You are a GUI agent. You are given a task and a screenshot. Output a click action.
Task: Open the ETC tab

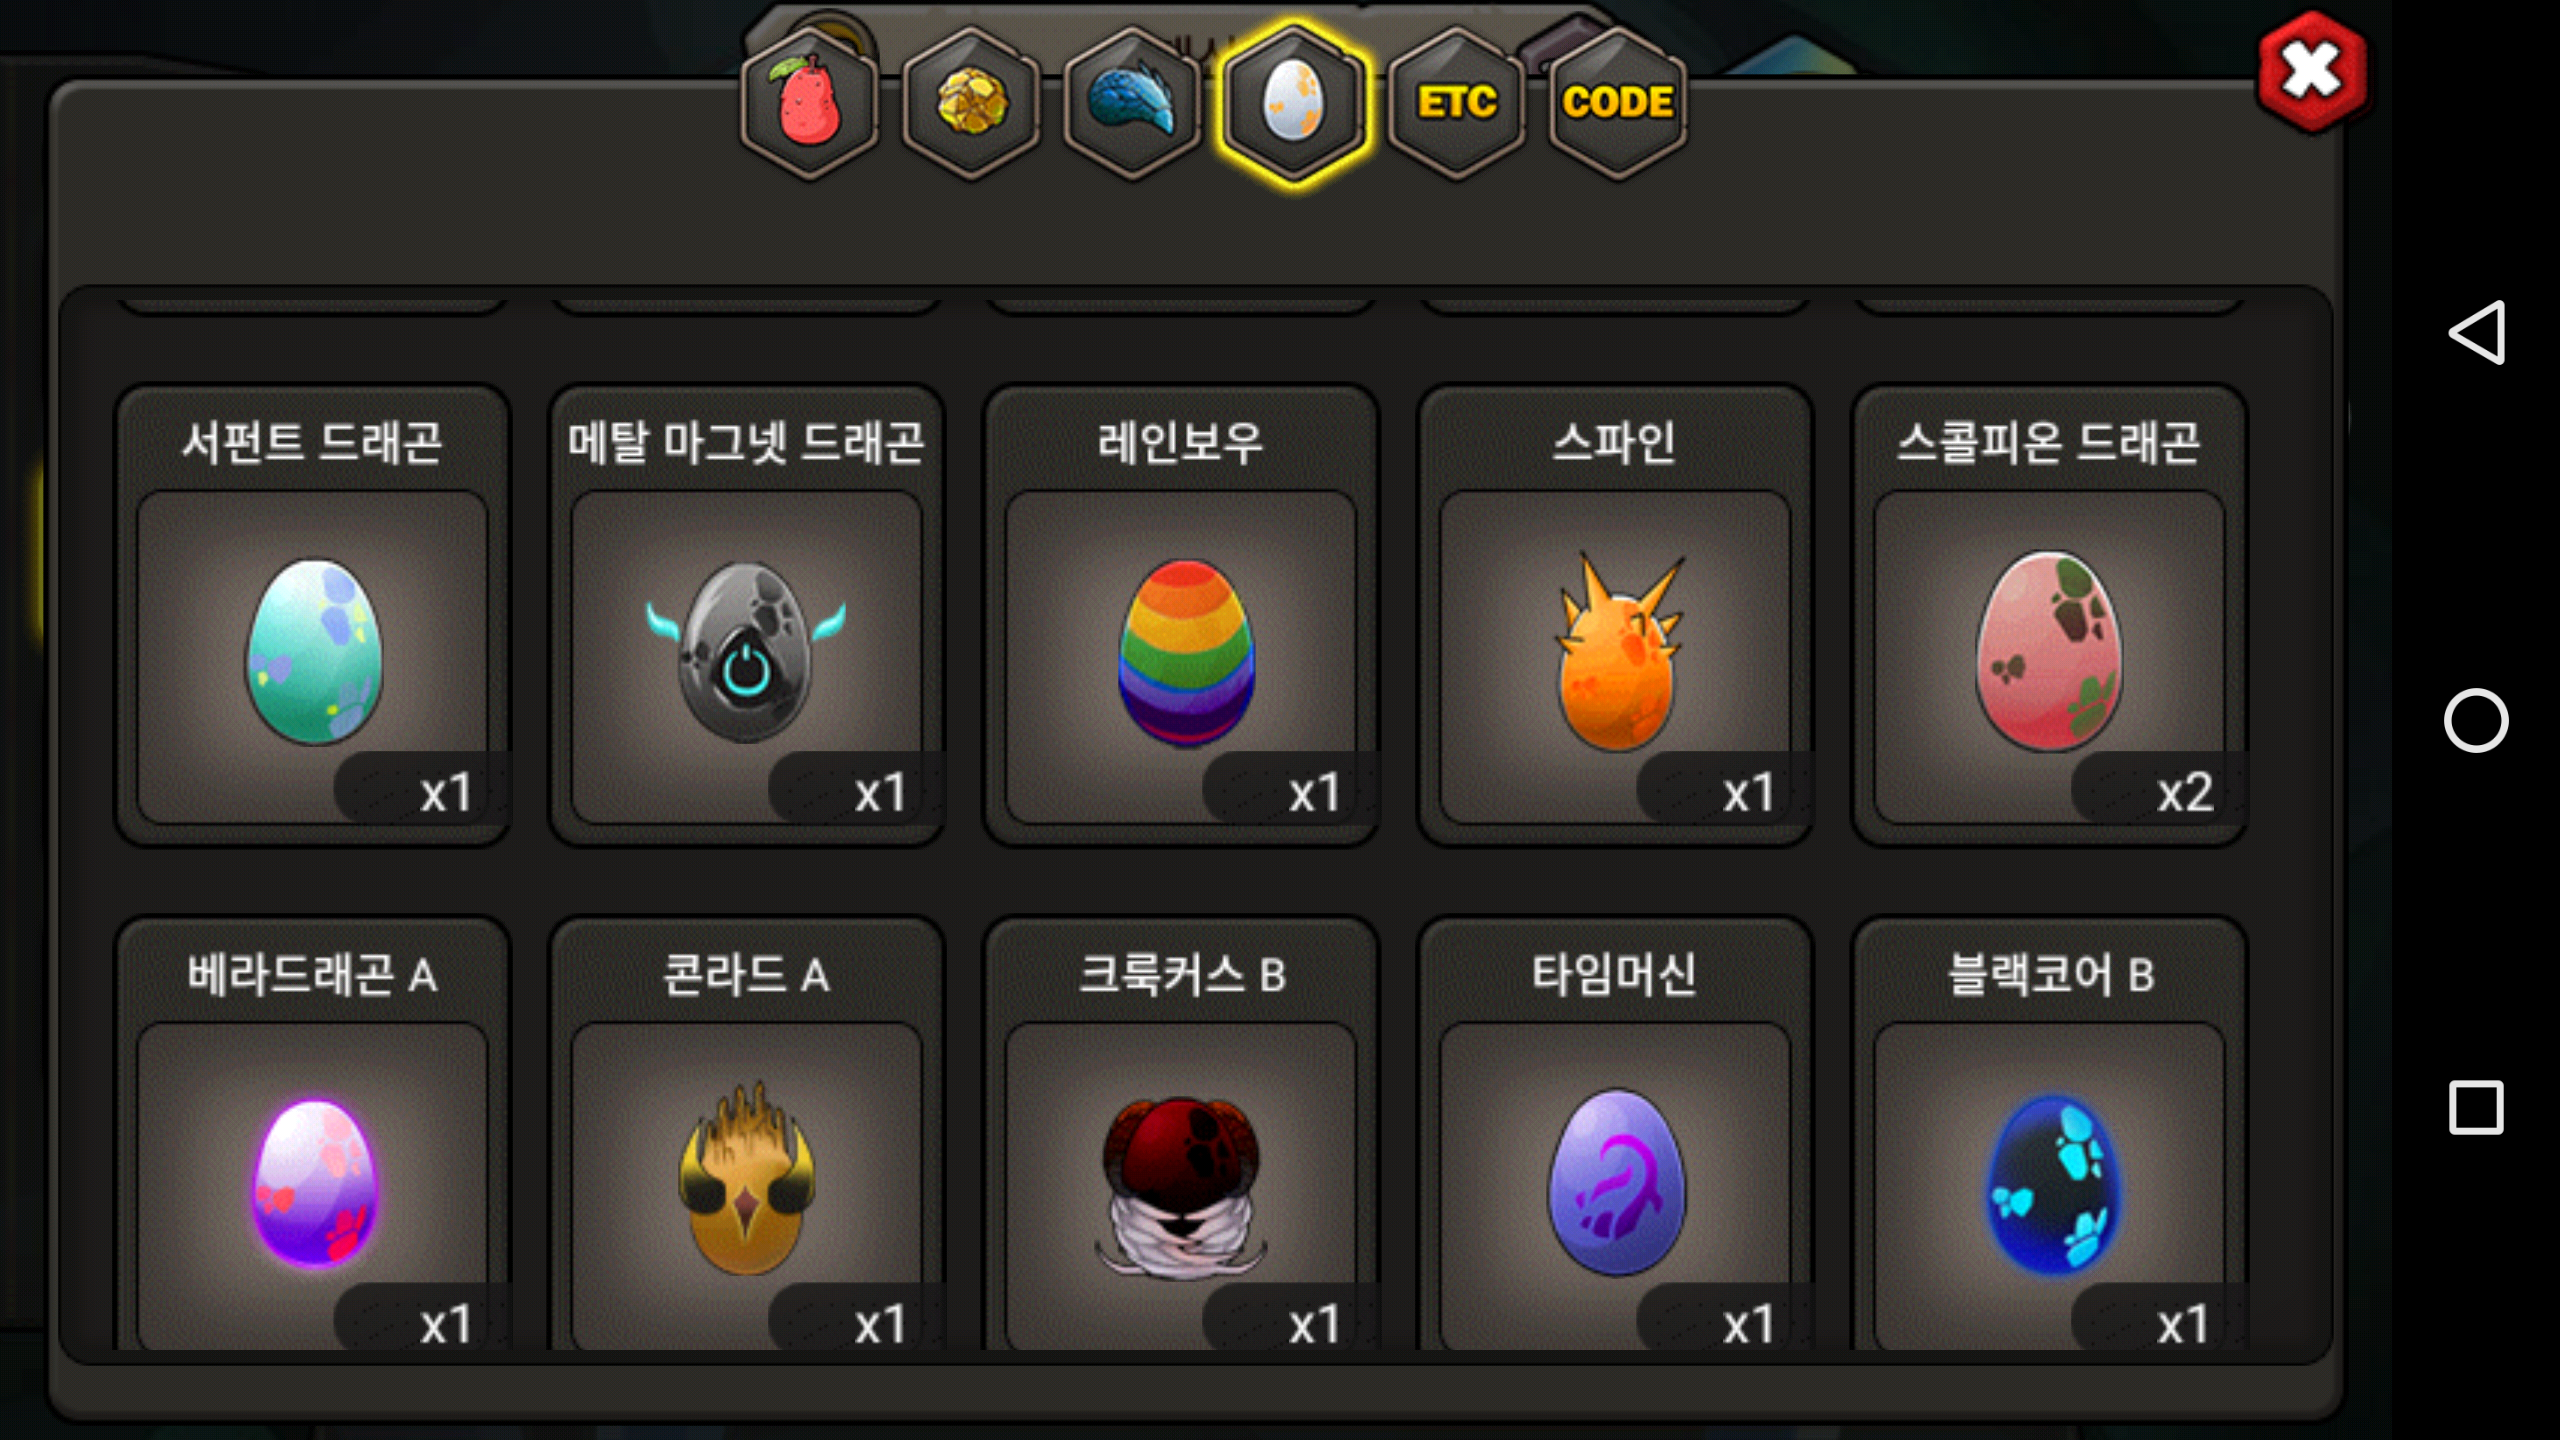[x=1456, y=103]
